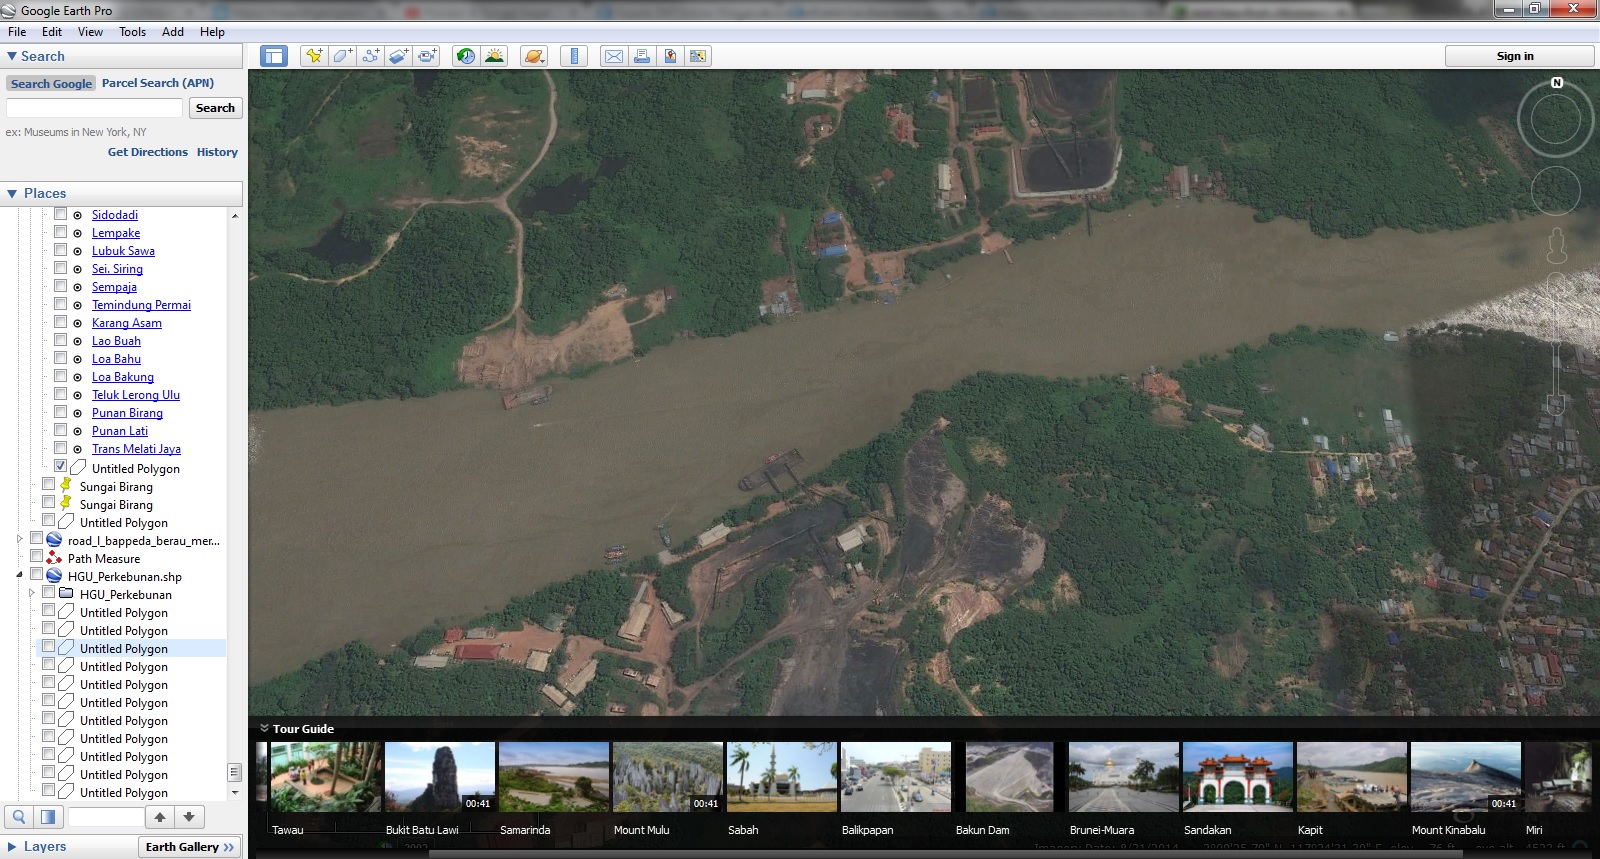Open the Samarinda tour thumbnail
The height and width of the screenshot is (859, 1600).
point(553,776)
